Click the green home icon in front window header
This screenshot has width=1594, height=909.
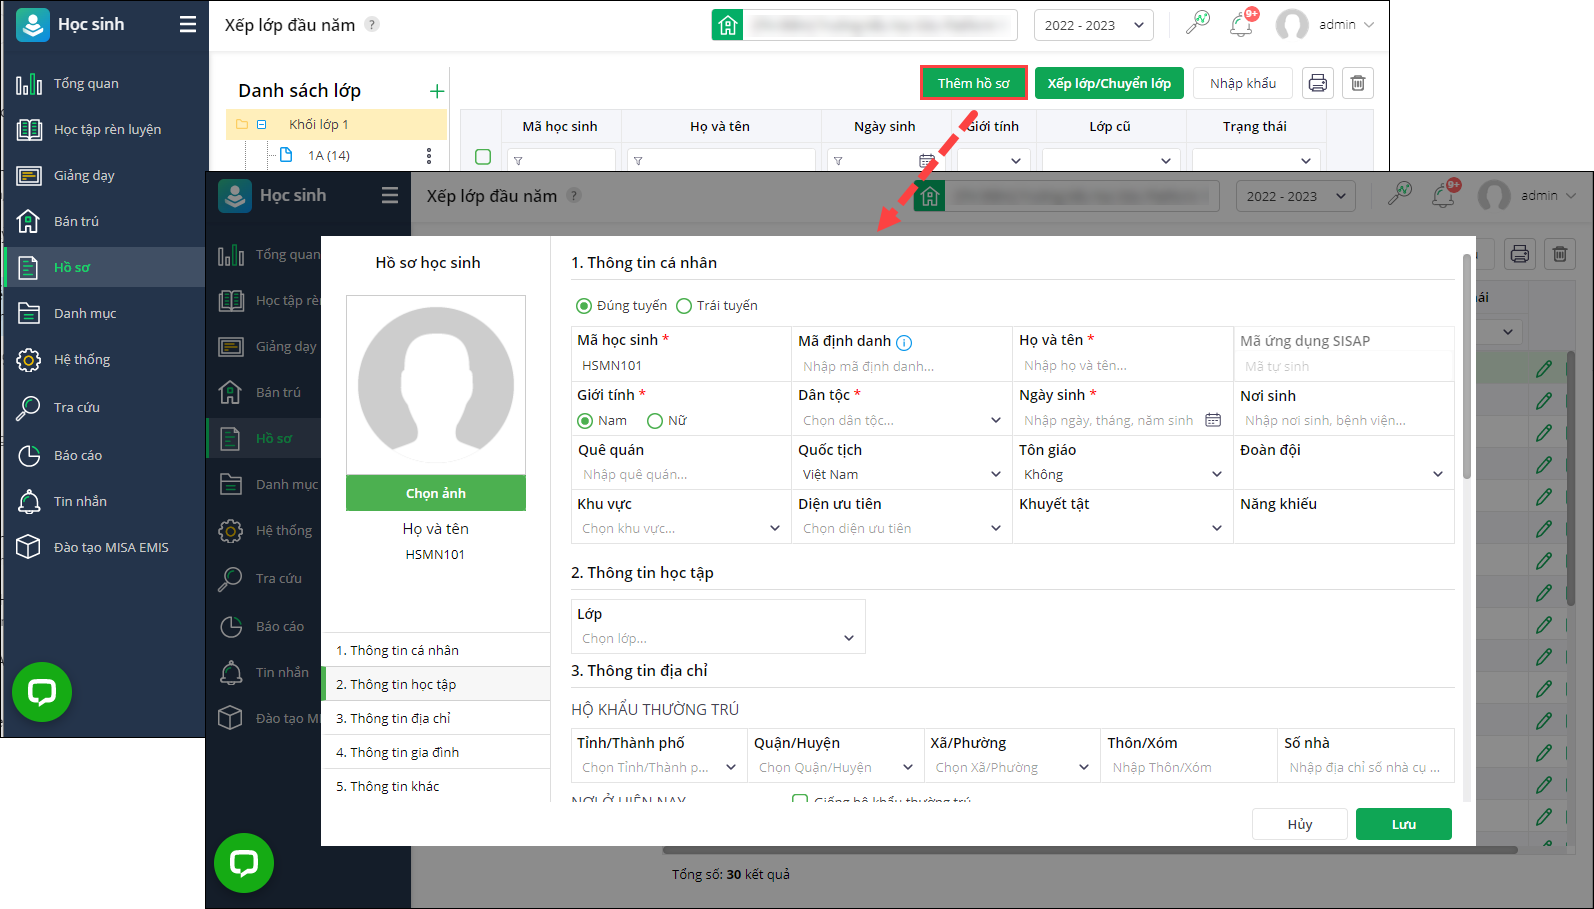930,196
